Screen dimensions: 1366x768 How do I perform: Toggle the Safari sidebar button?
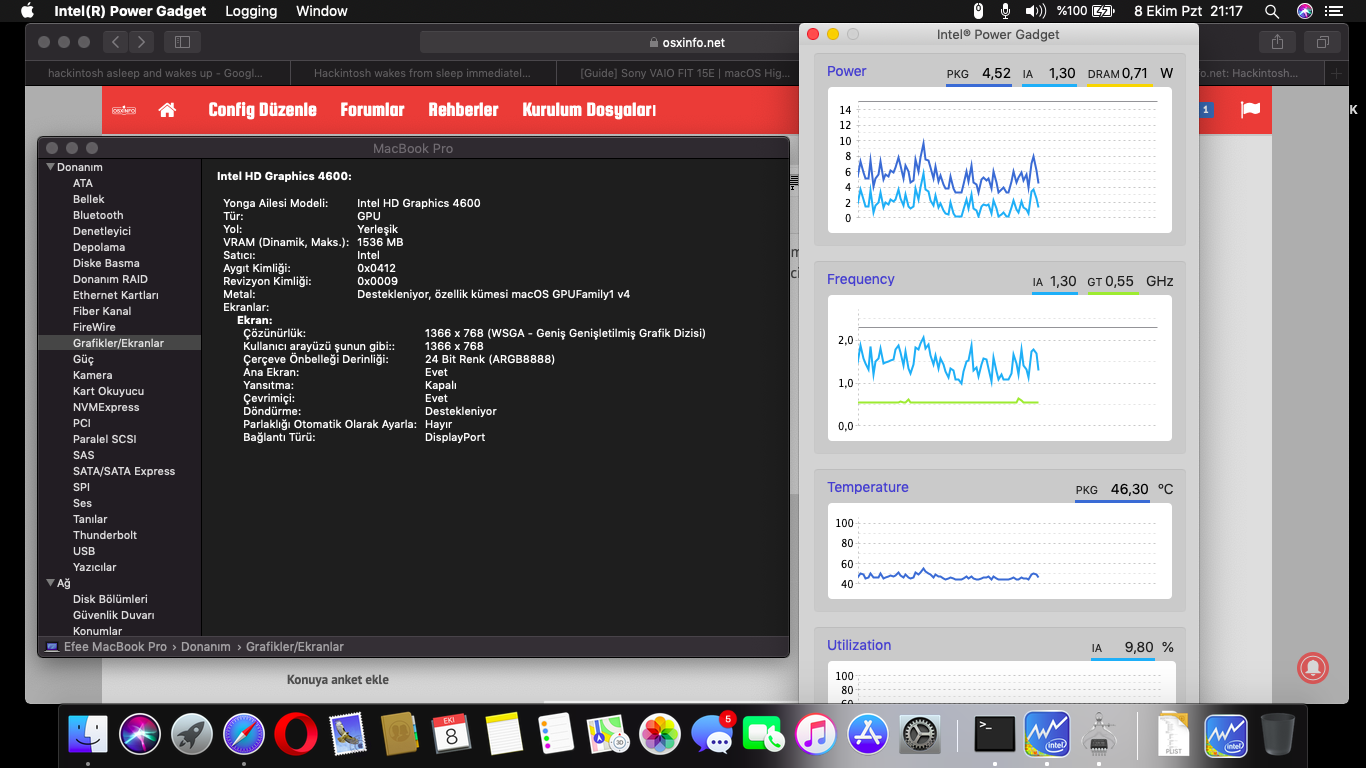point(182,42)
